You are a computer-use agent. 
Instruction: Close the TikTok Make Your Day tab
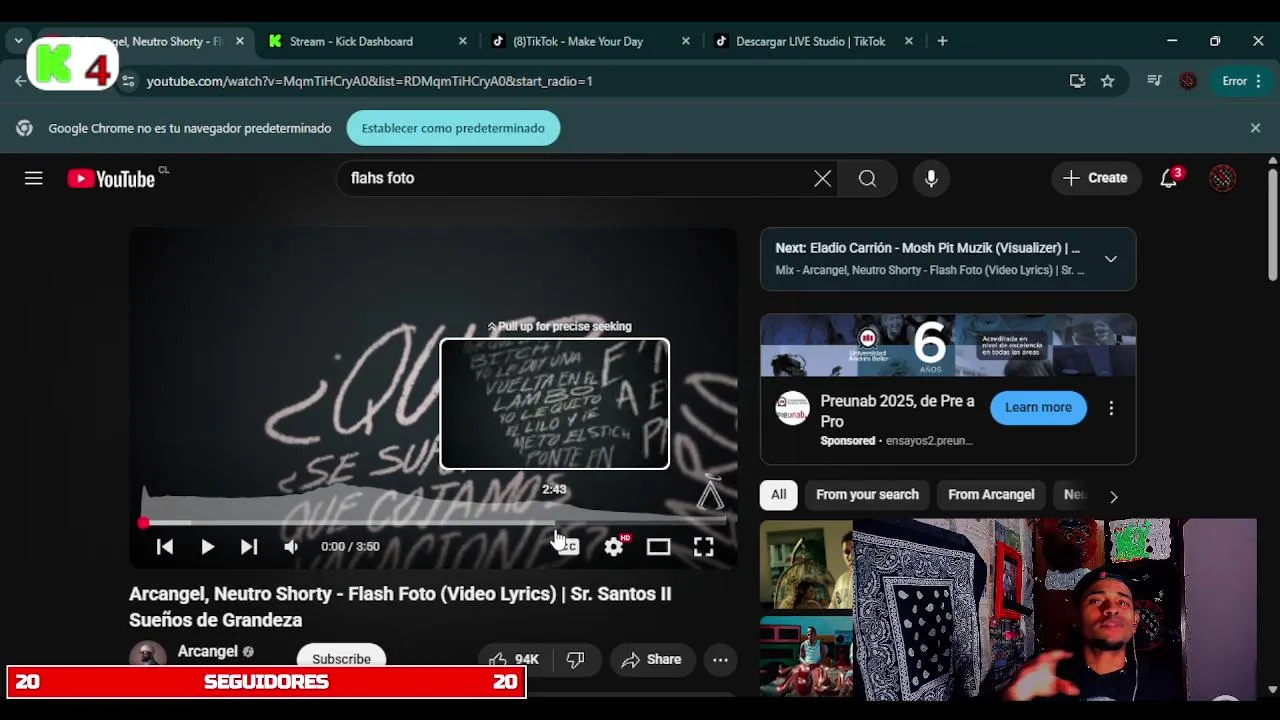pyautogui.click(x=685, y=41)
